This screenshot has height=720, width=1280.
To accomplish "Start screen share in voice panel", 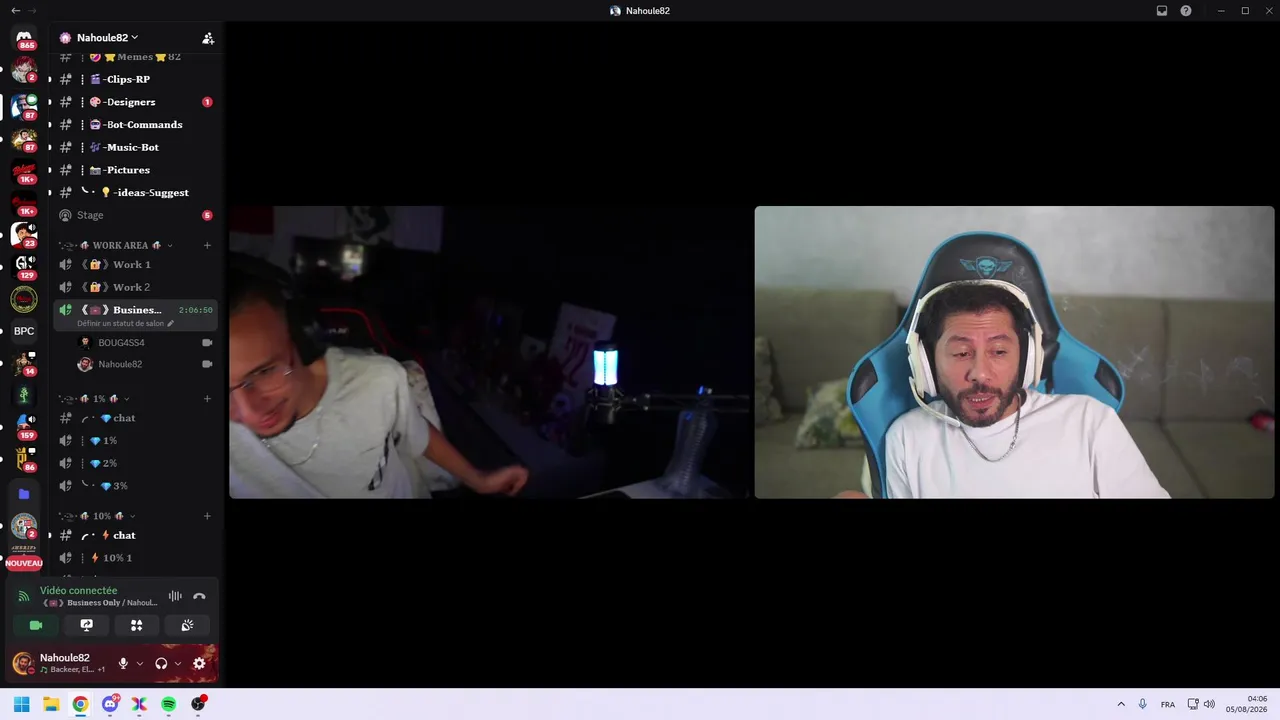I will (86, 625).
